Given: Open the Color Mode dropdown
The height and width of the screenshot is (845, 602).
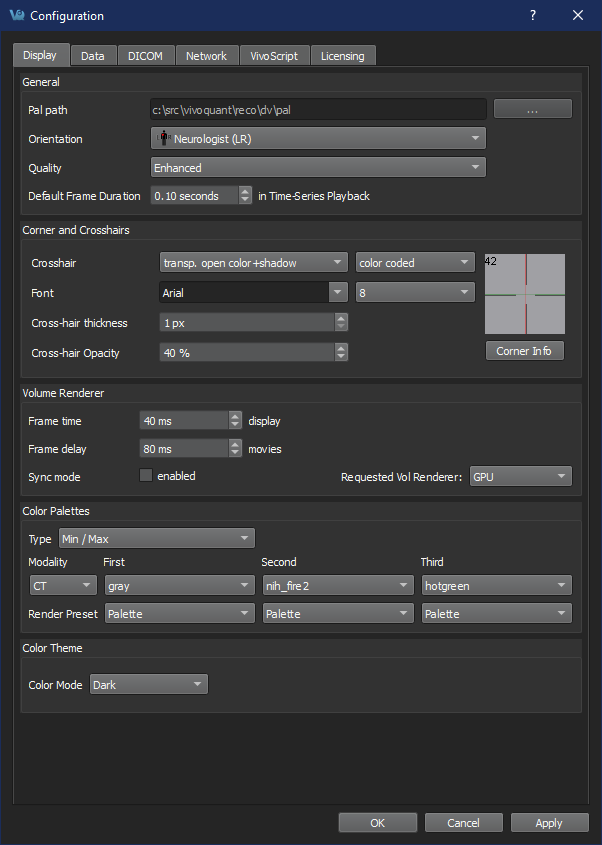Looking at the screenshot, I should 148,685.
